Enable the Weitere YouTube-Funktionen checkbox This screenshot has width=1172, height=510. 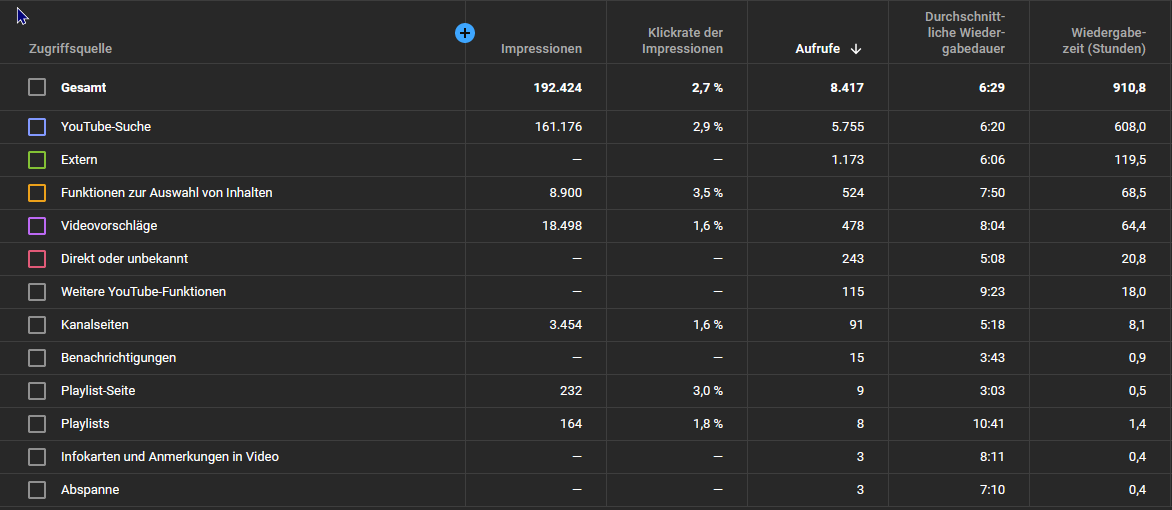37,292
